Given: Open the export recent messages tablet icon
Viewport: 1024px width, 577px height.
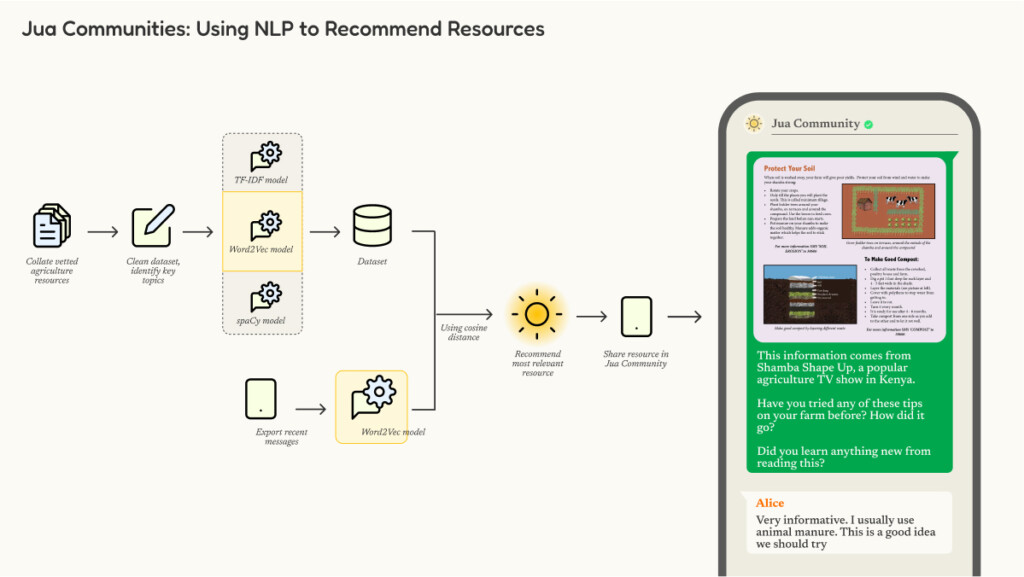Looking at the screenshot, I should 261,400.
